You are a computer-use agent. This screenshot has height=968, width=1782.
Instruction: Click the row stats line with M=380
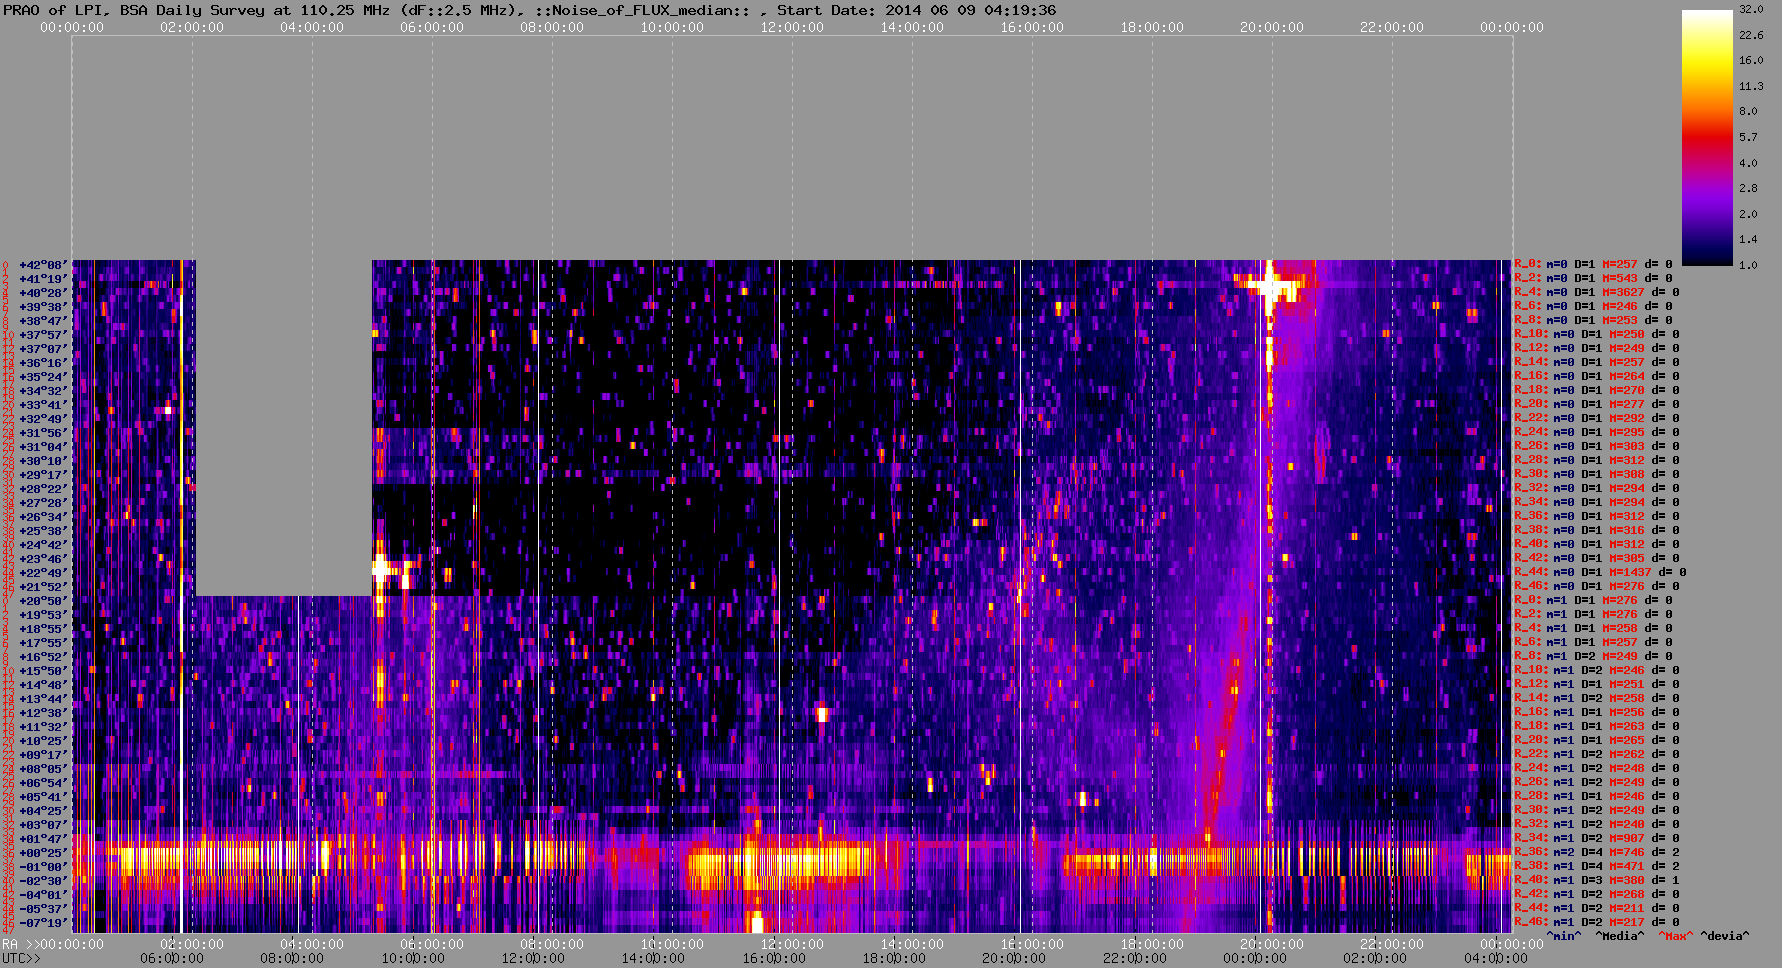click(x=1597, y=881)
